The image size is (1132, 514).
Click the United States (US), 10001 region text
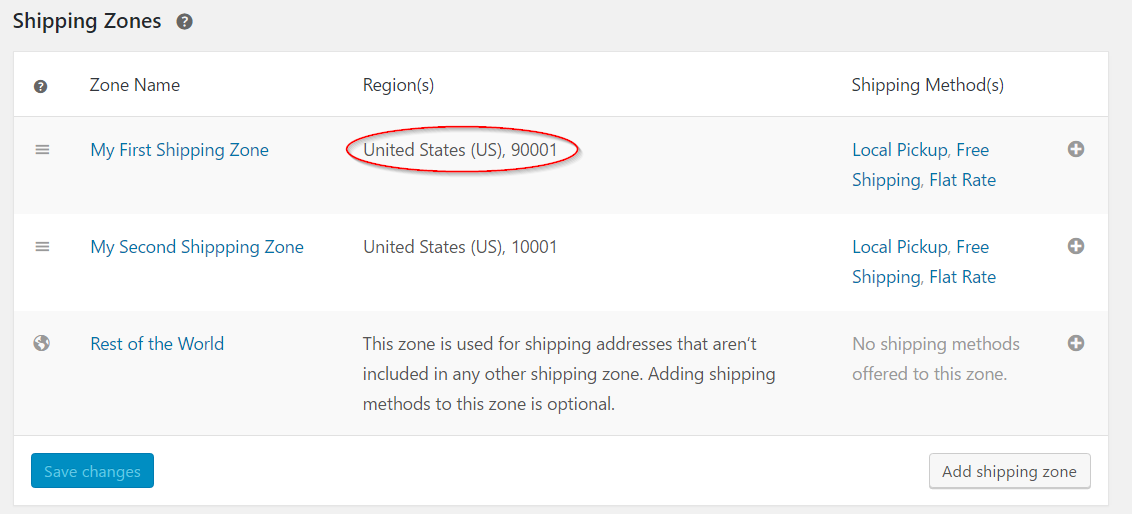point(460,247)
